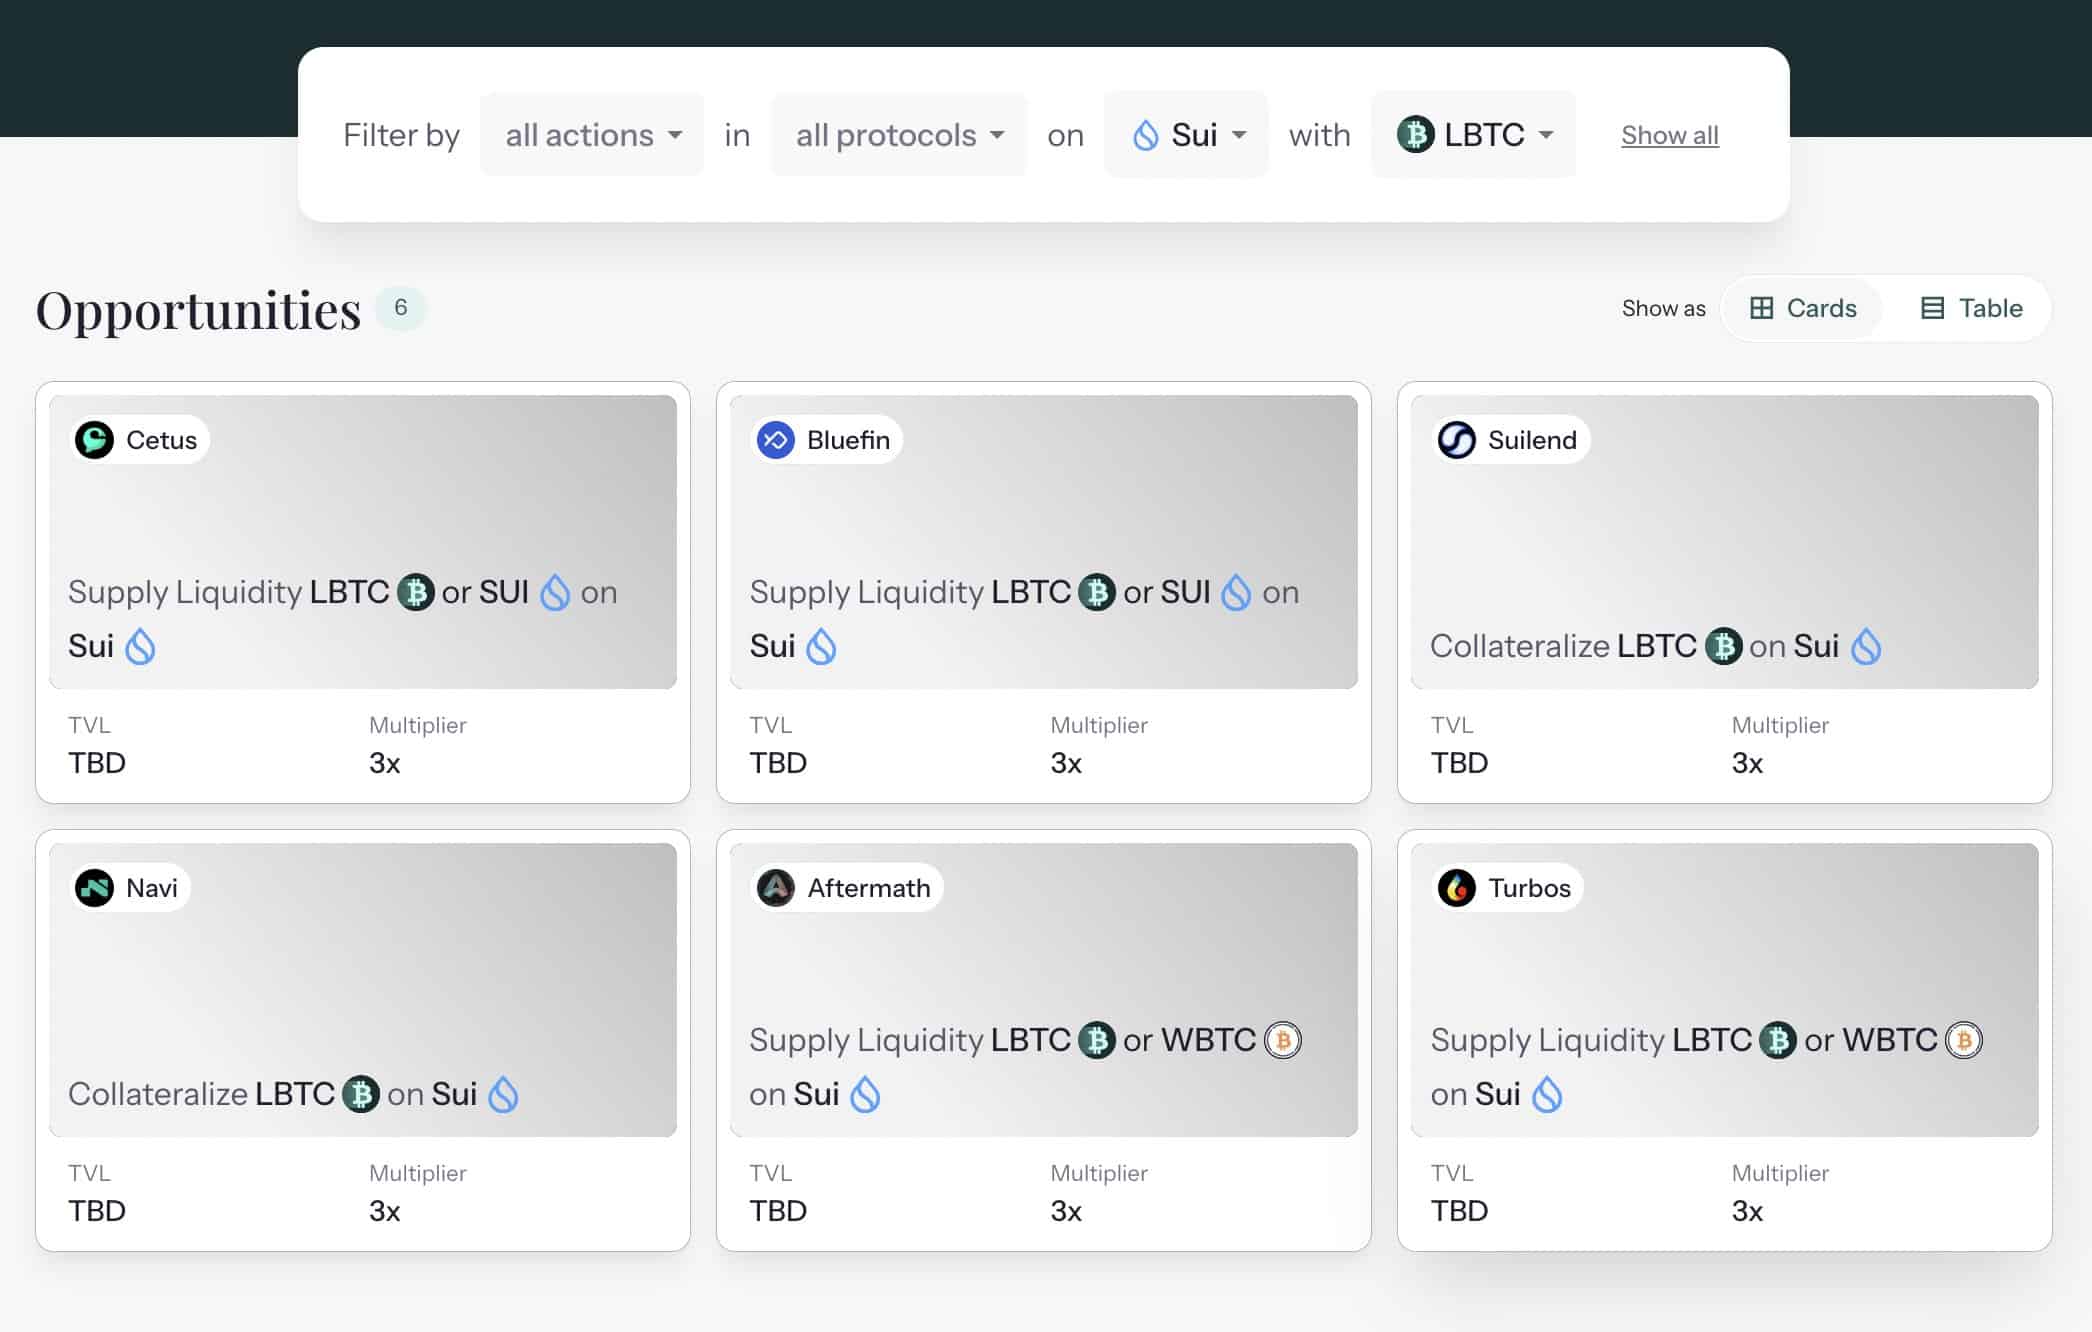
Task: Open the Turbos Supply Liquidity card
Action: pyautogui.click(x=1725, y=1040)
